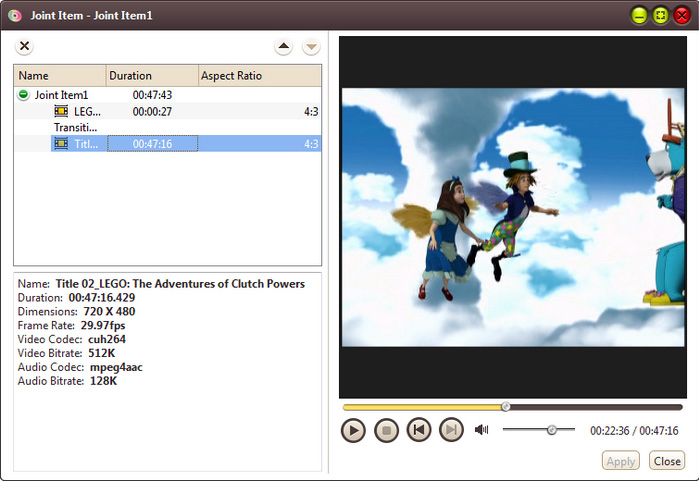This screenshot has width=699, height=481.
Task: Mute audio with speaker icon
Action: [482, 430]
